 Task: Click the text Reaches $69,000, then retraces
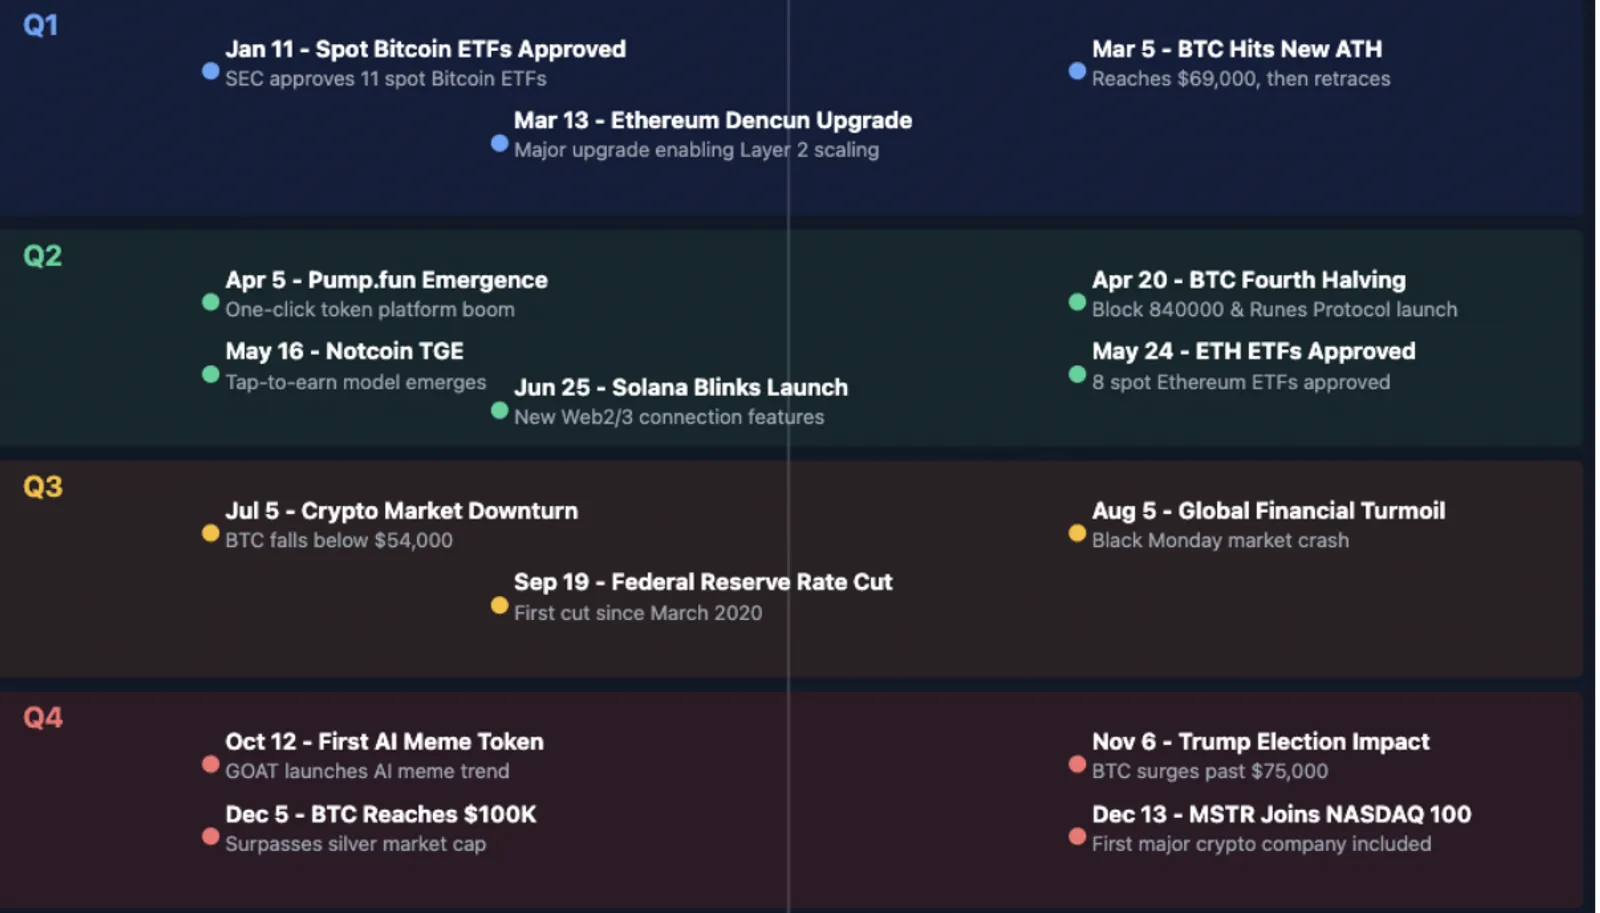[1241, 79]
